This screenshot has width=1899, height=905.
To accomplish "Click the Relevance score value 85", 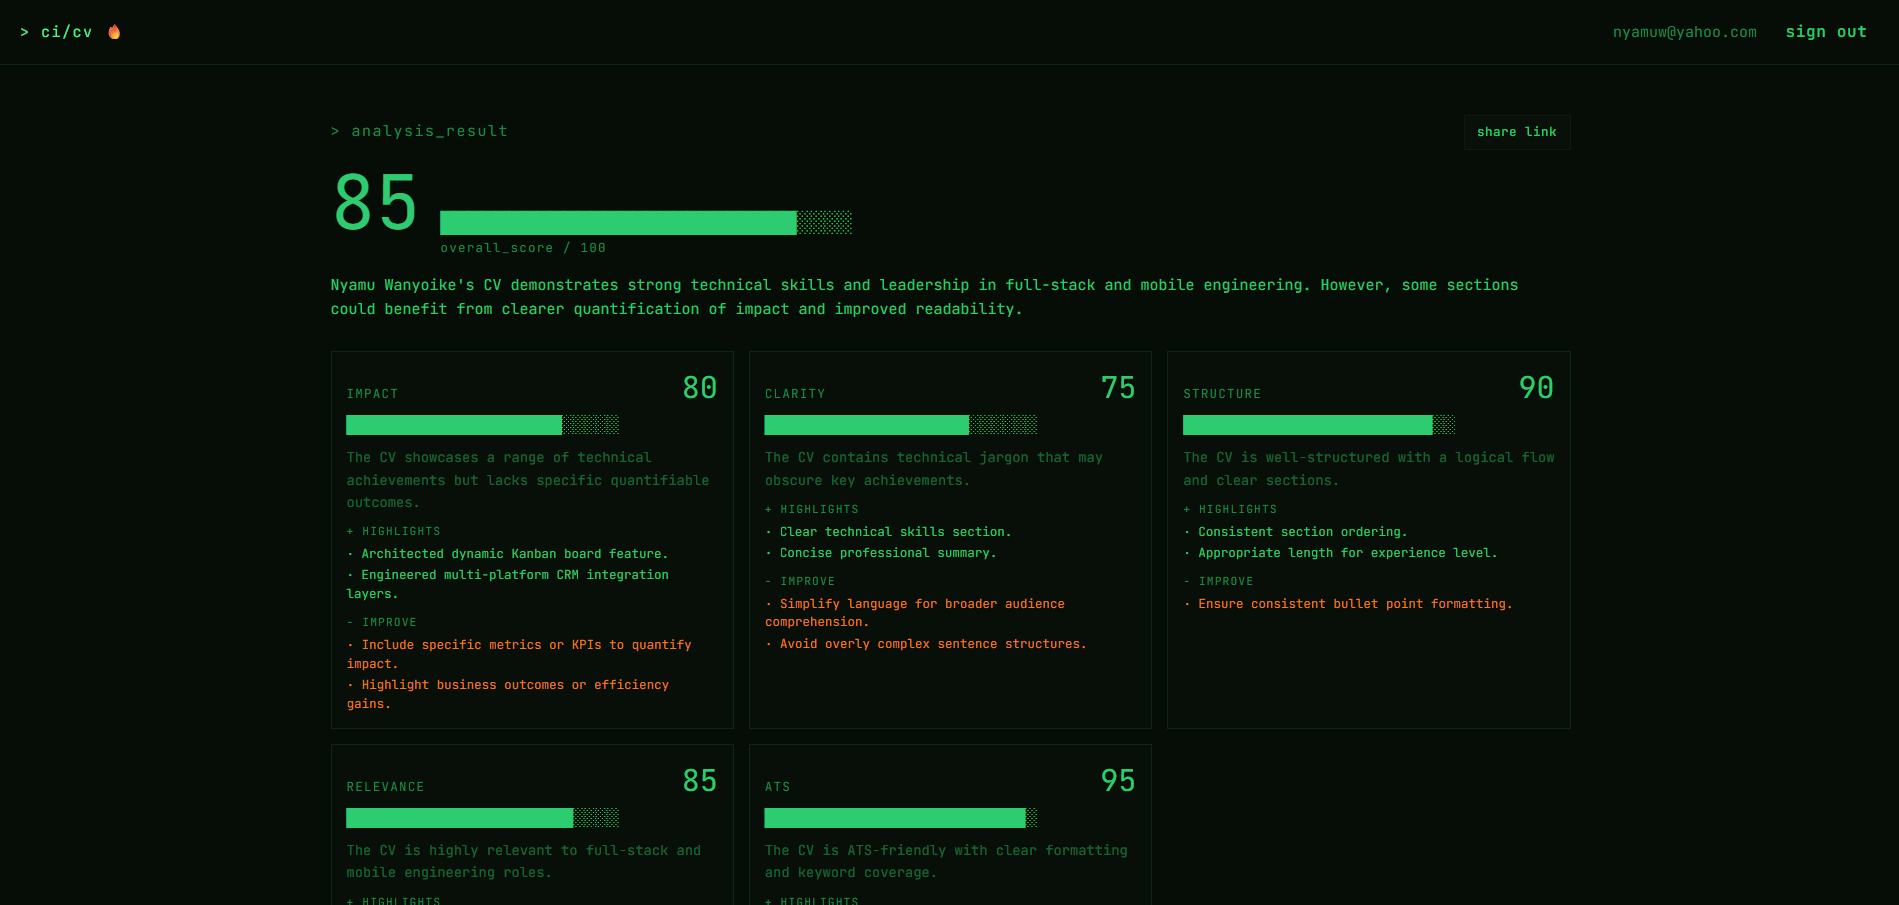I will tap(700, 781).
